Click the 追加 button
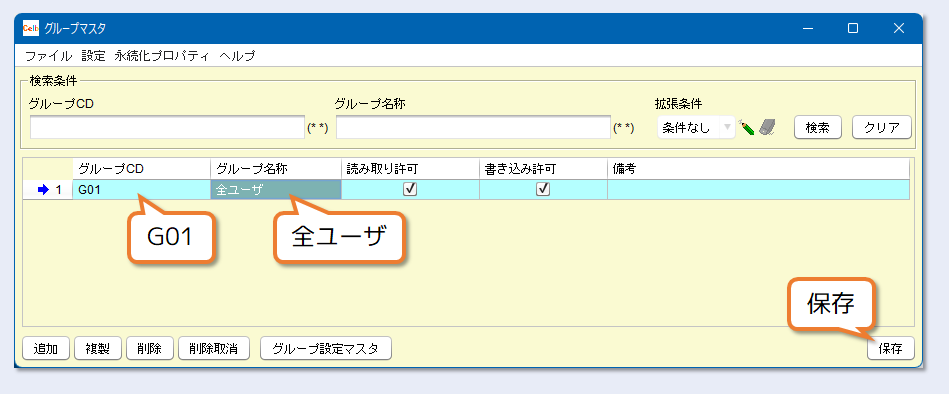This screenshot has width=949, height=394. 46,349
